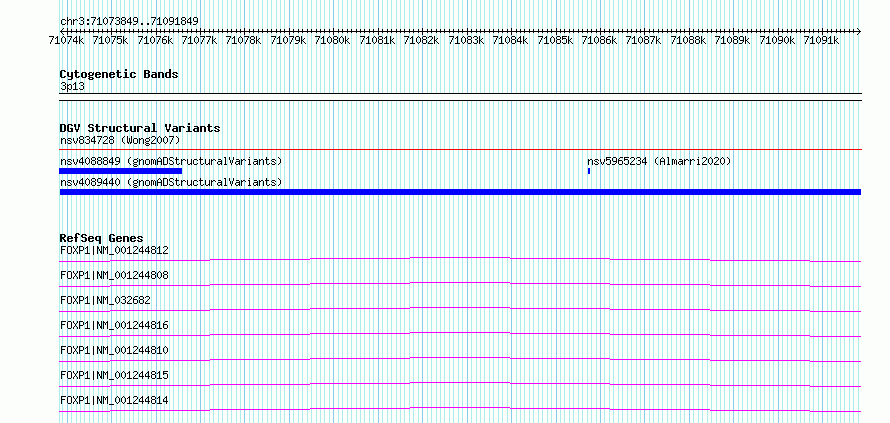Click the 3p13 cytogenetic band label
Viewport: 890px width, 423px height.
tap(72, 87)
